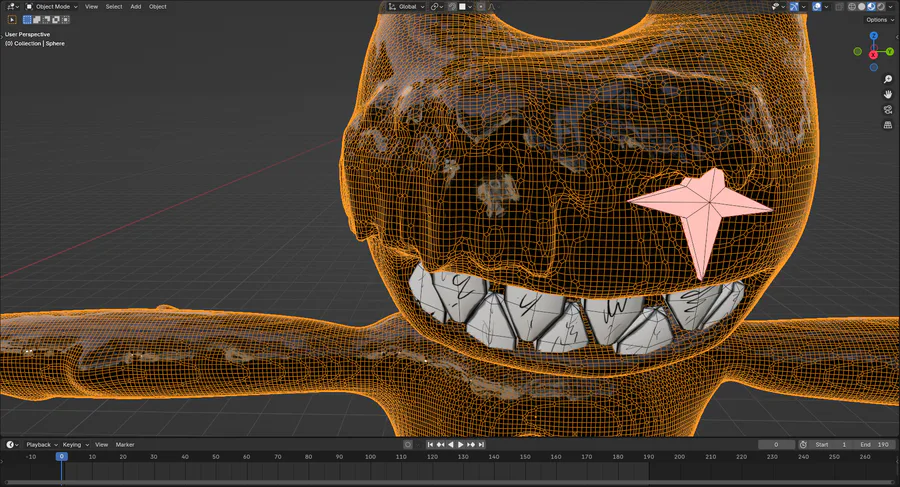Choose Extend Selection mode icon
The height and width of the screenshot is (487, 900).
[x=37, y=20]
